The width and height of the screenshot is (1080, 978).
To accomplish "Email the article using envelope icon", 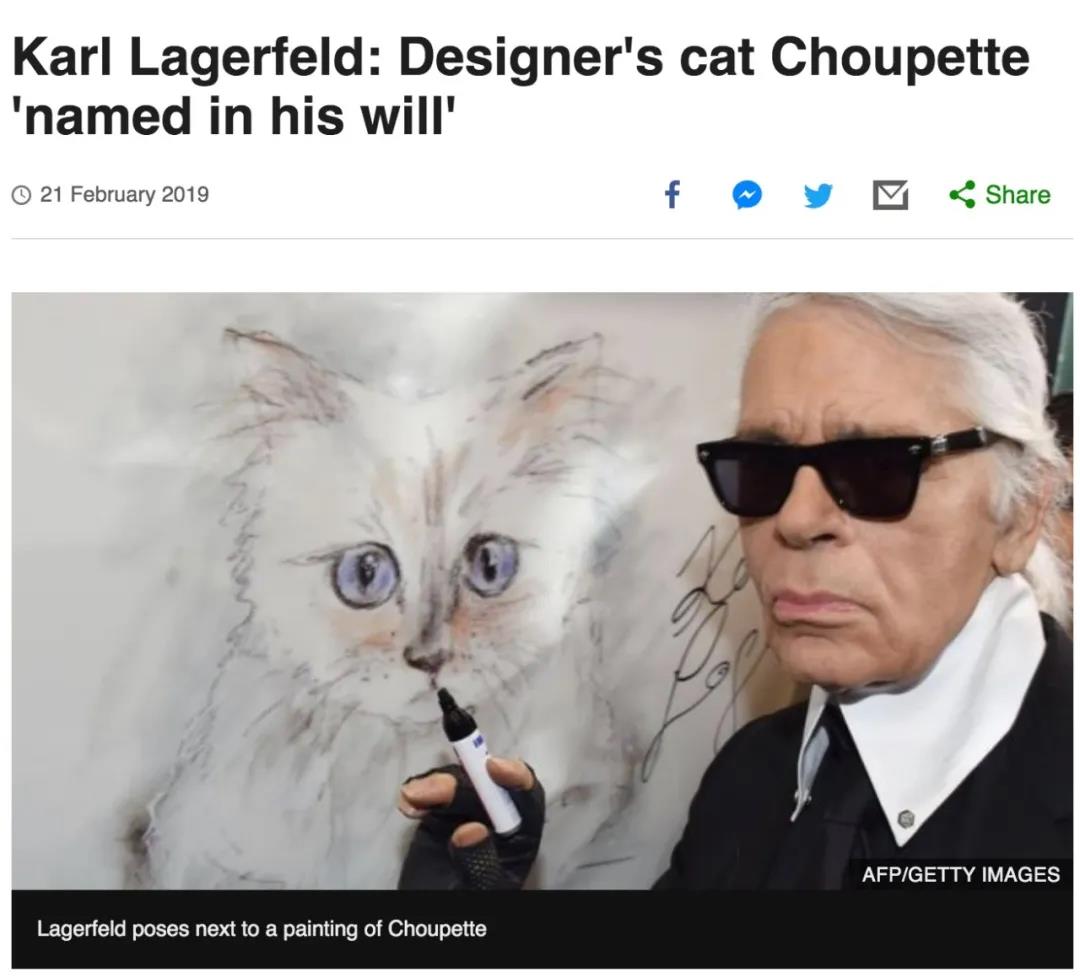I will click(890, 195).
